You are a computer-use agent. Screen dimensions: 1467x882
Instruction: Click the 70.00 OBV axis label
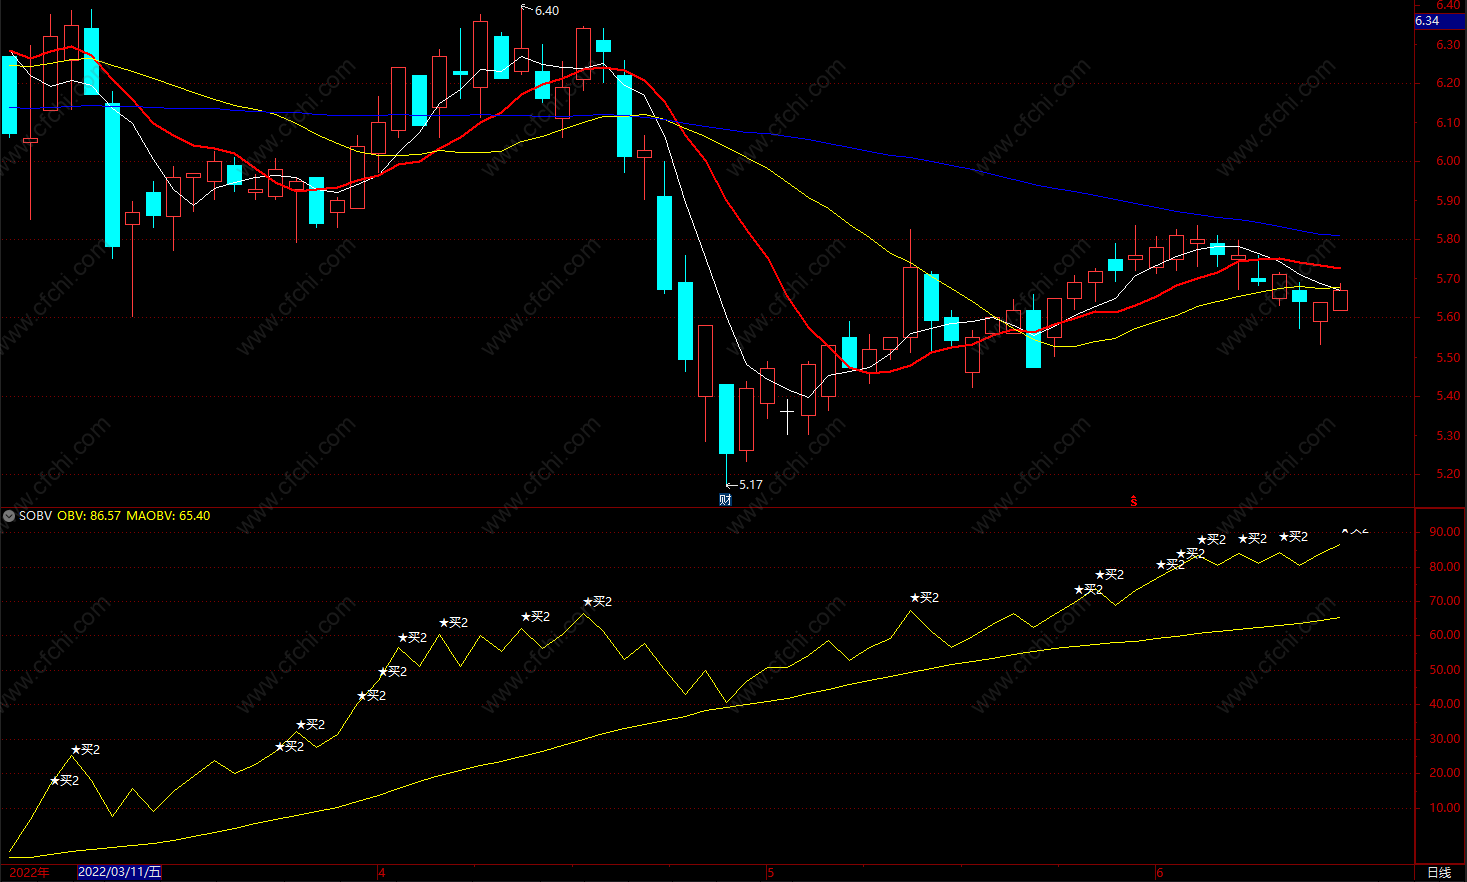click(1445, 601)
